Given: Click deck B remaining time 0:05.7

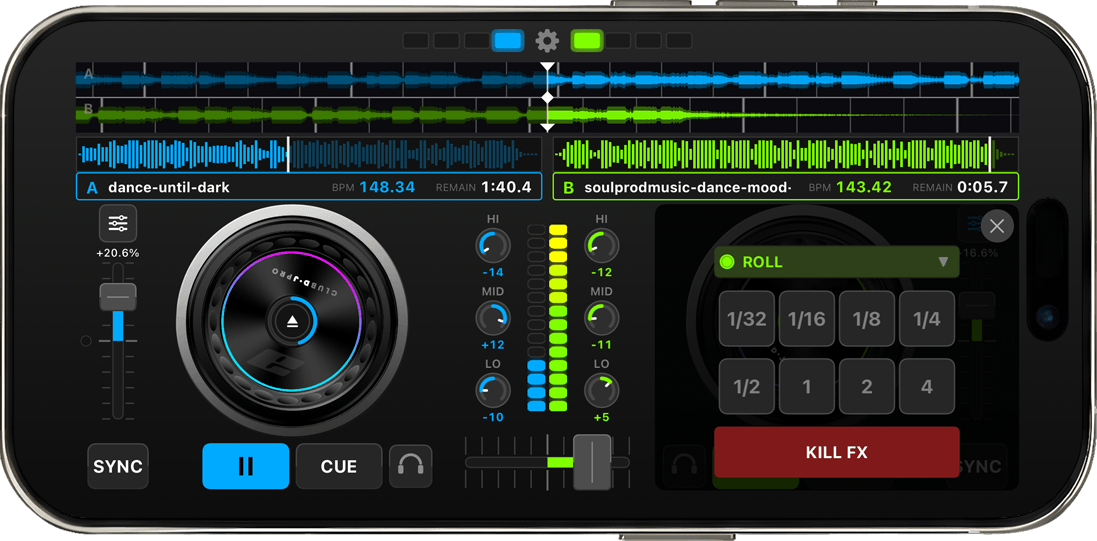Looking at the screenshot, I should [x=982, y=187].
